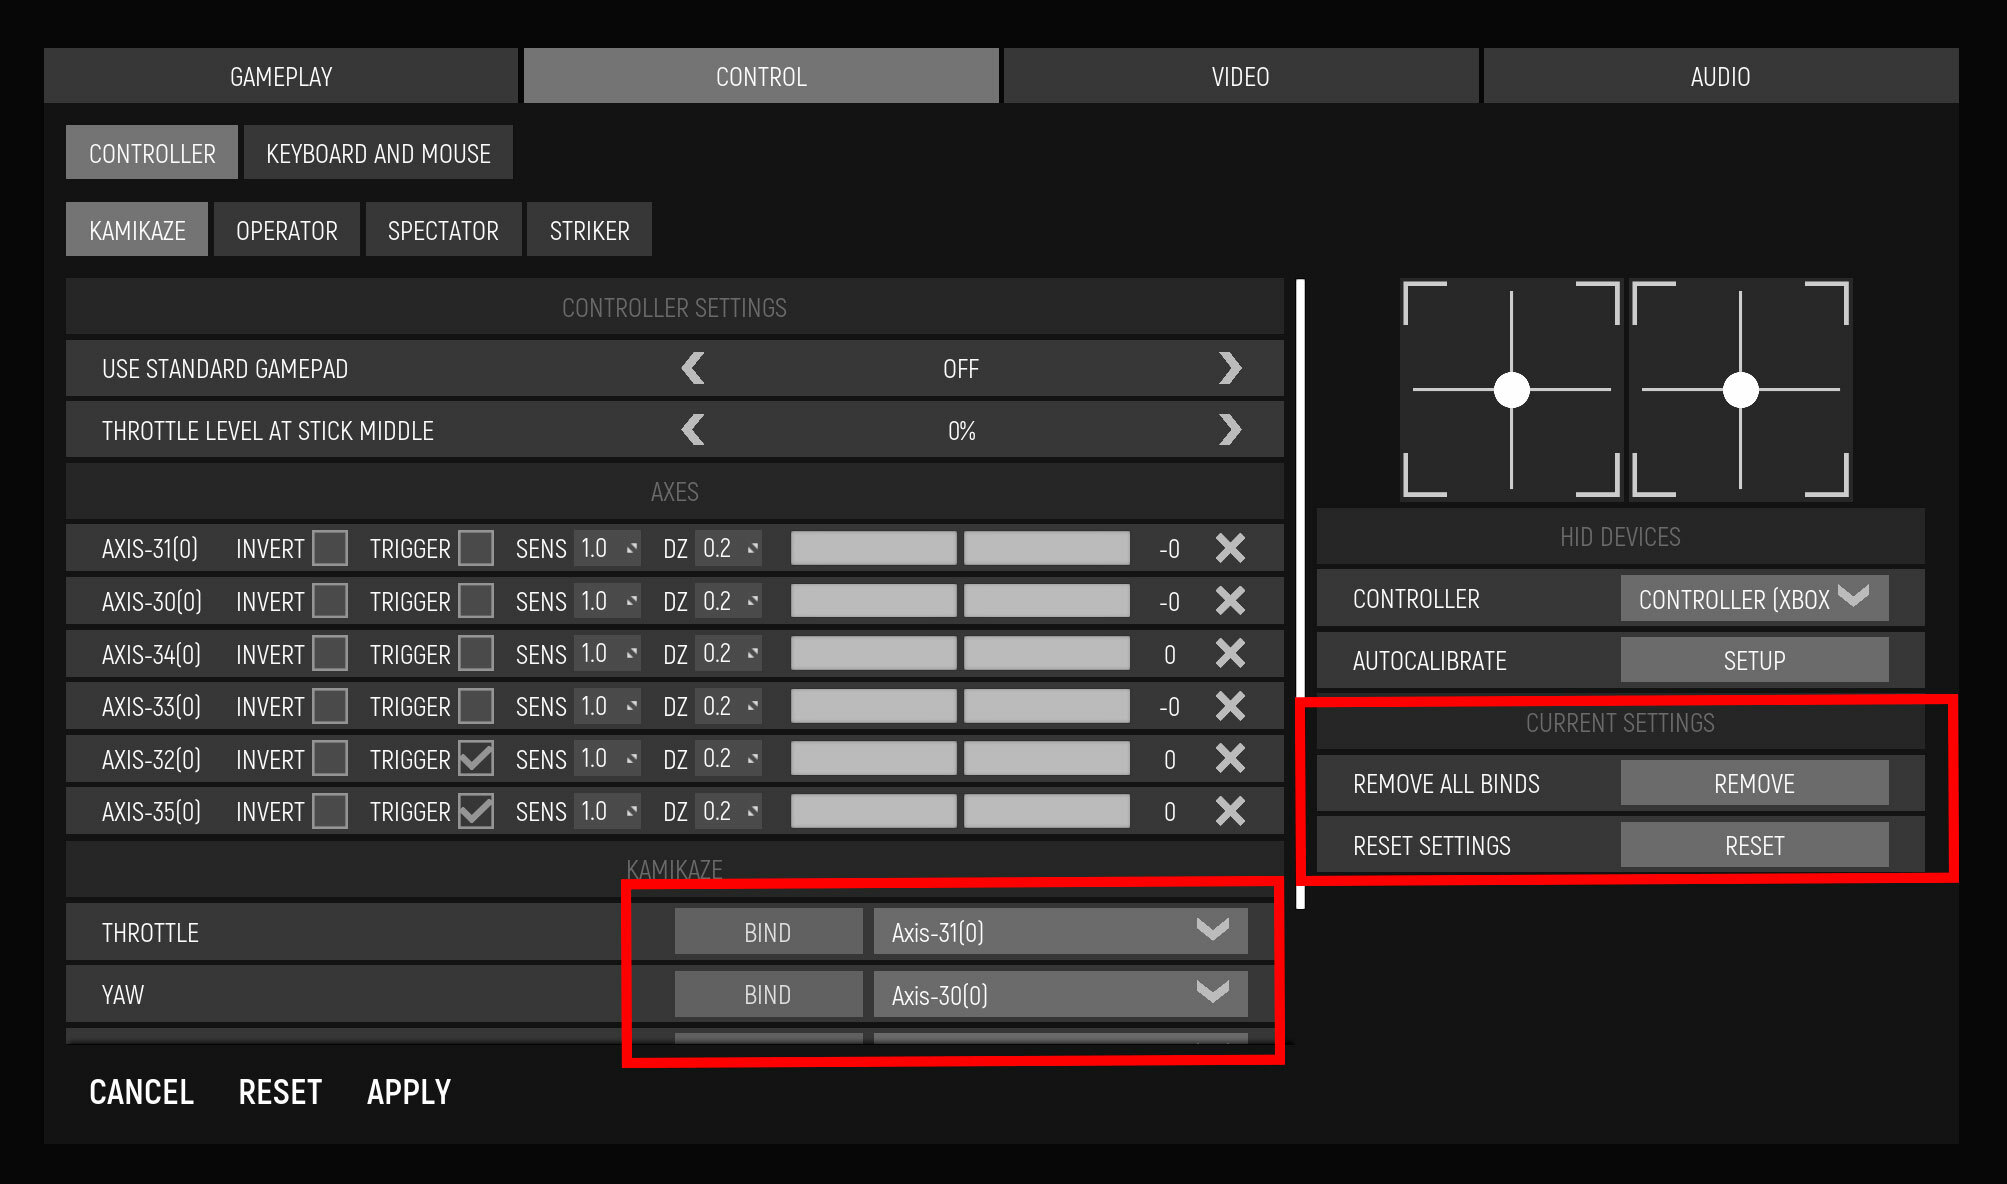The height and width of the screenshot is (1184, 2007).
Task: Expand the Throttle Axis-31(0) dropdown
Action: pos(1061,932)
